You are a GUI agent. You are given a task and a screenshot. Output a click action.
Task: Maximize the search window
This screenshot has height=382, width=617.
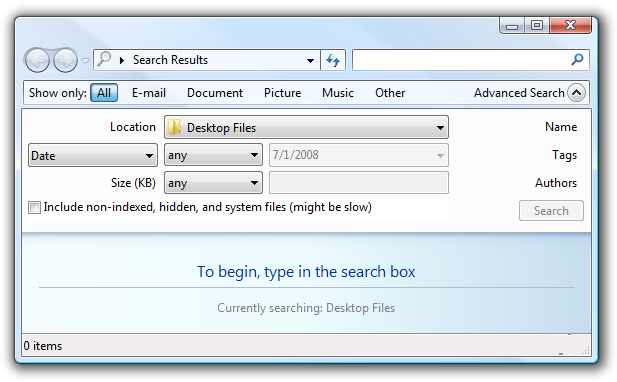tap(537, 26)
